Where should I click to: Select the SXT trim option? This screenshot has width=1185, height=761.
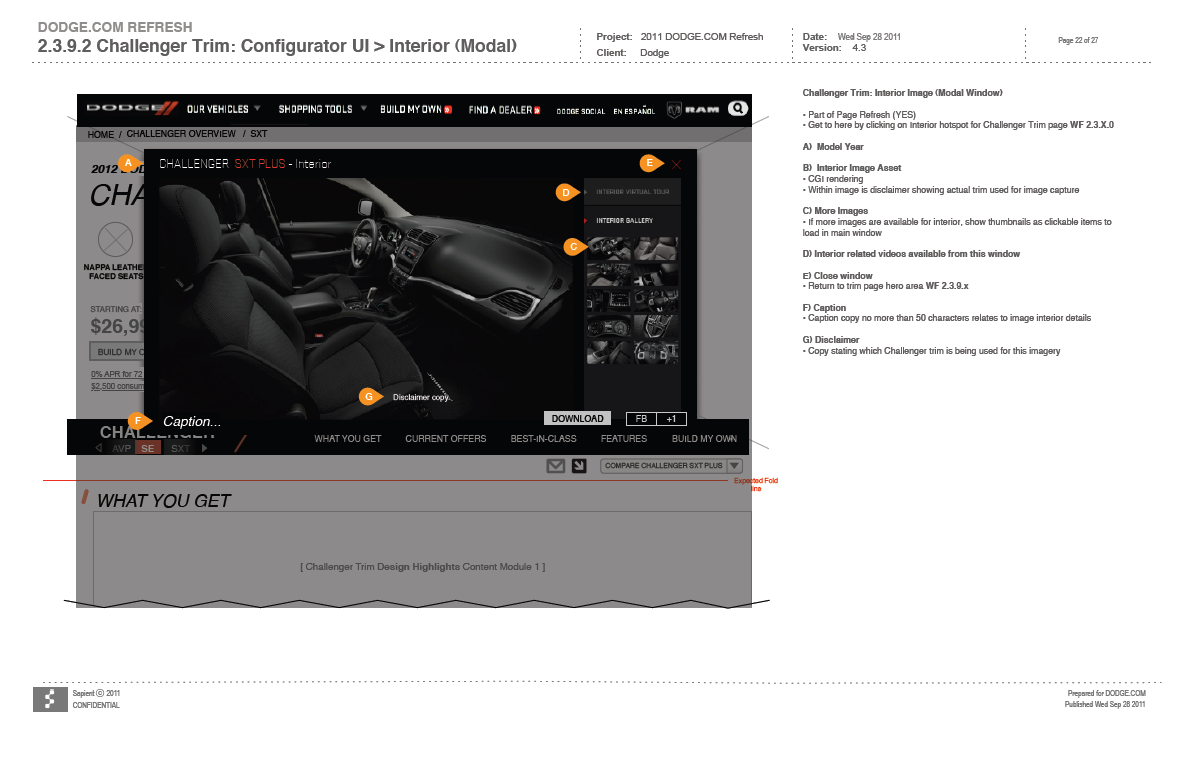click(180, 449)
